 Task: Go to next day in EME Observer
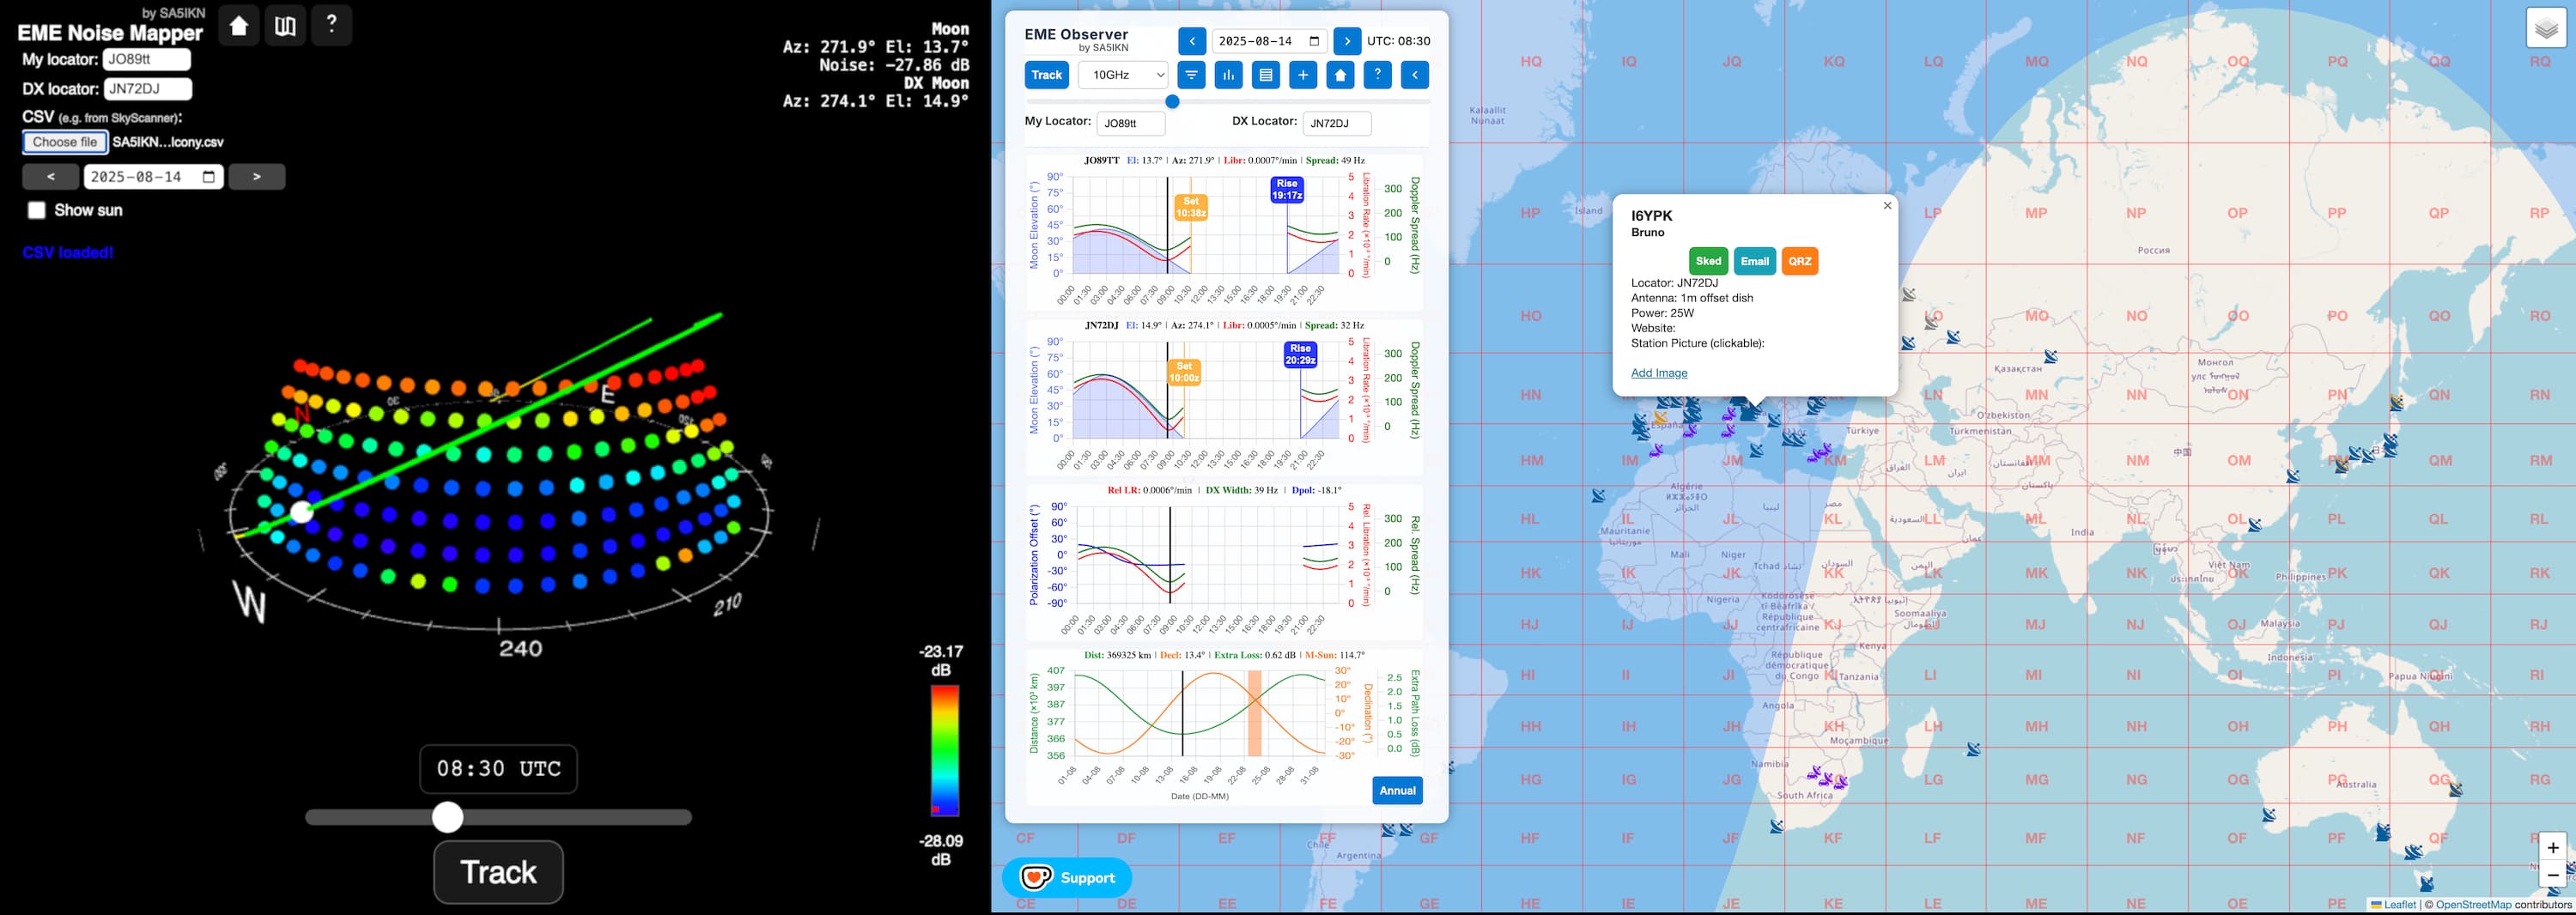coord(1347,41)
